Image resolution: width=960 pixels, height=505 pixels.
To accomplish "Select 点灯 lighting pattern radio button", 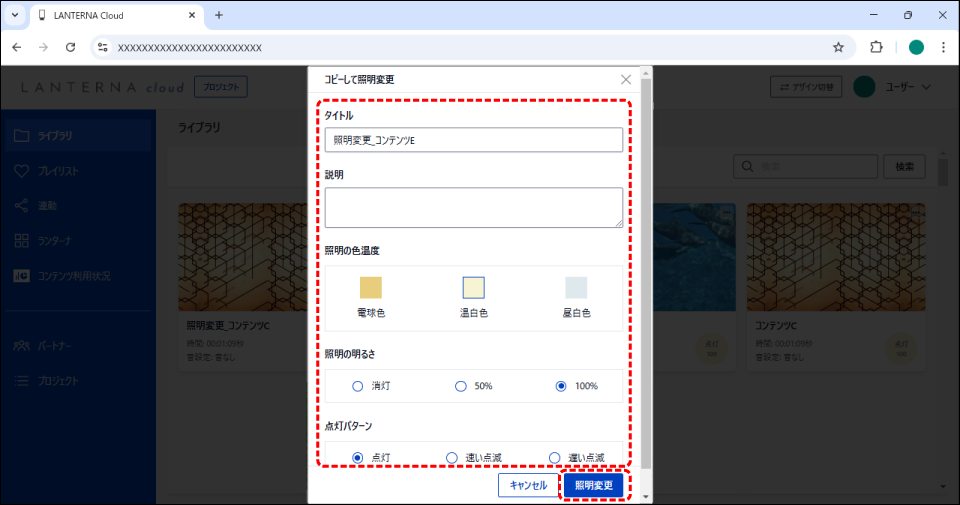I will point(358,457).
